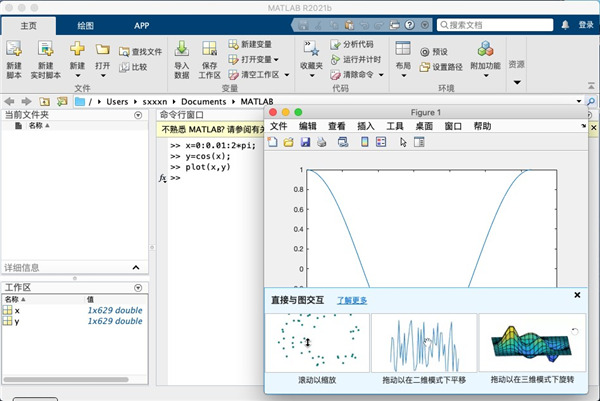Collapse the 详细信息 panel chevron

136,267
